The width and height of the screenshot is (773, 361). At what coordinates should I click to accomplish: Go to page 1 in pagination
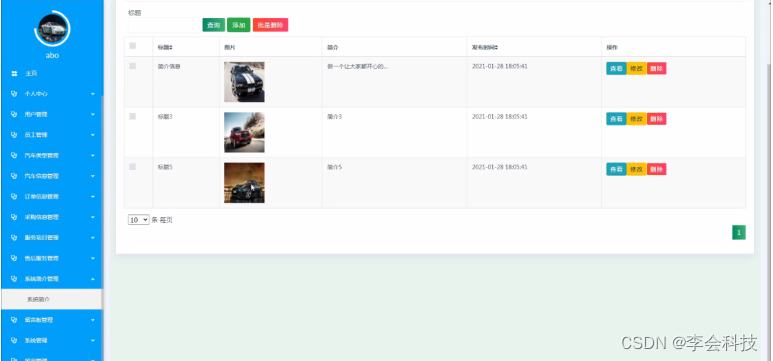pyautogui.click(x=738, y=232)
